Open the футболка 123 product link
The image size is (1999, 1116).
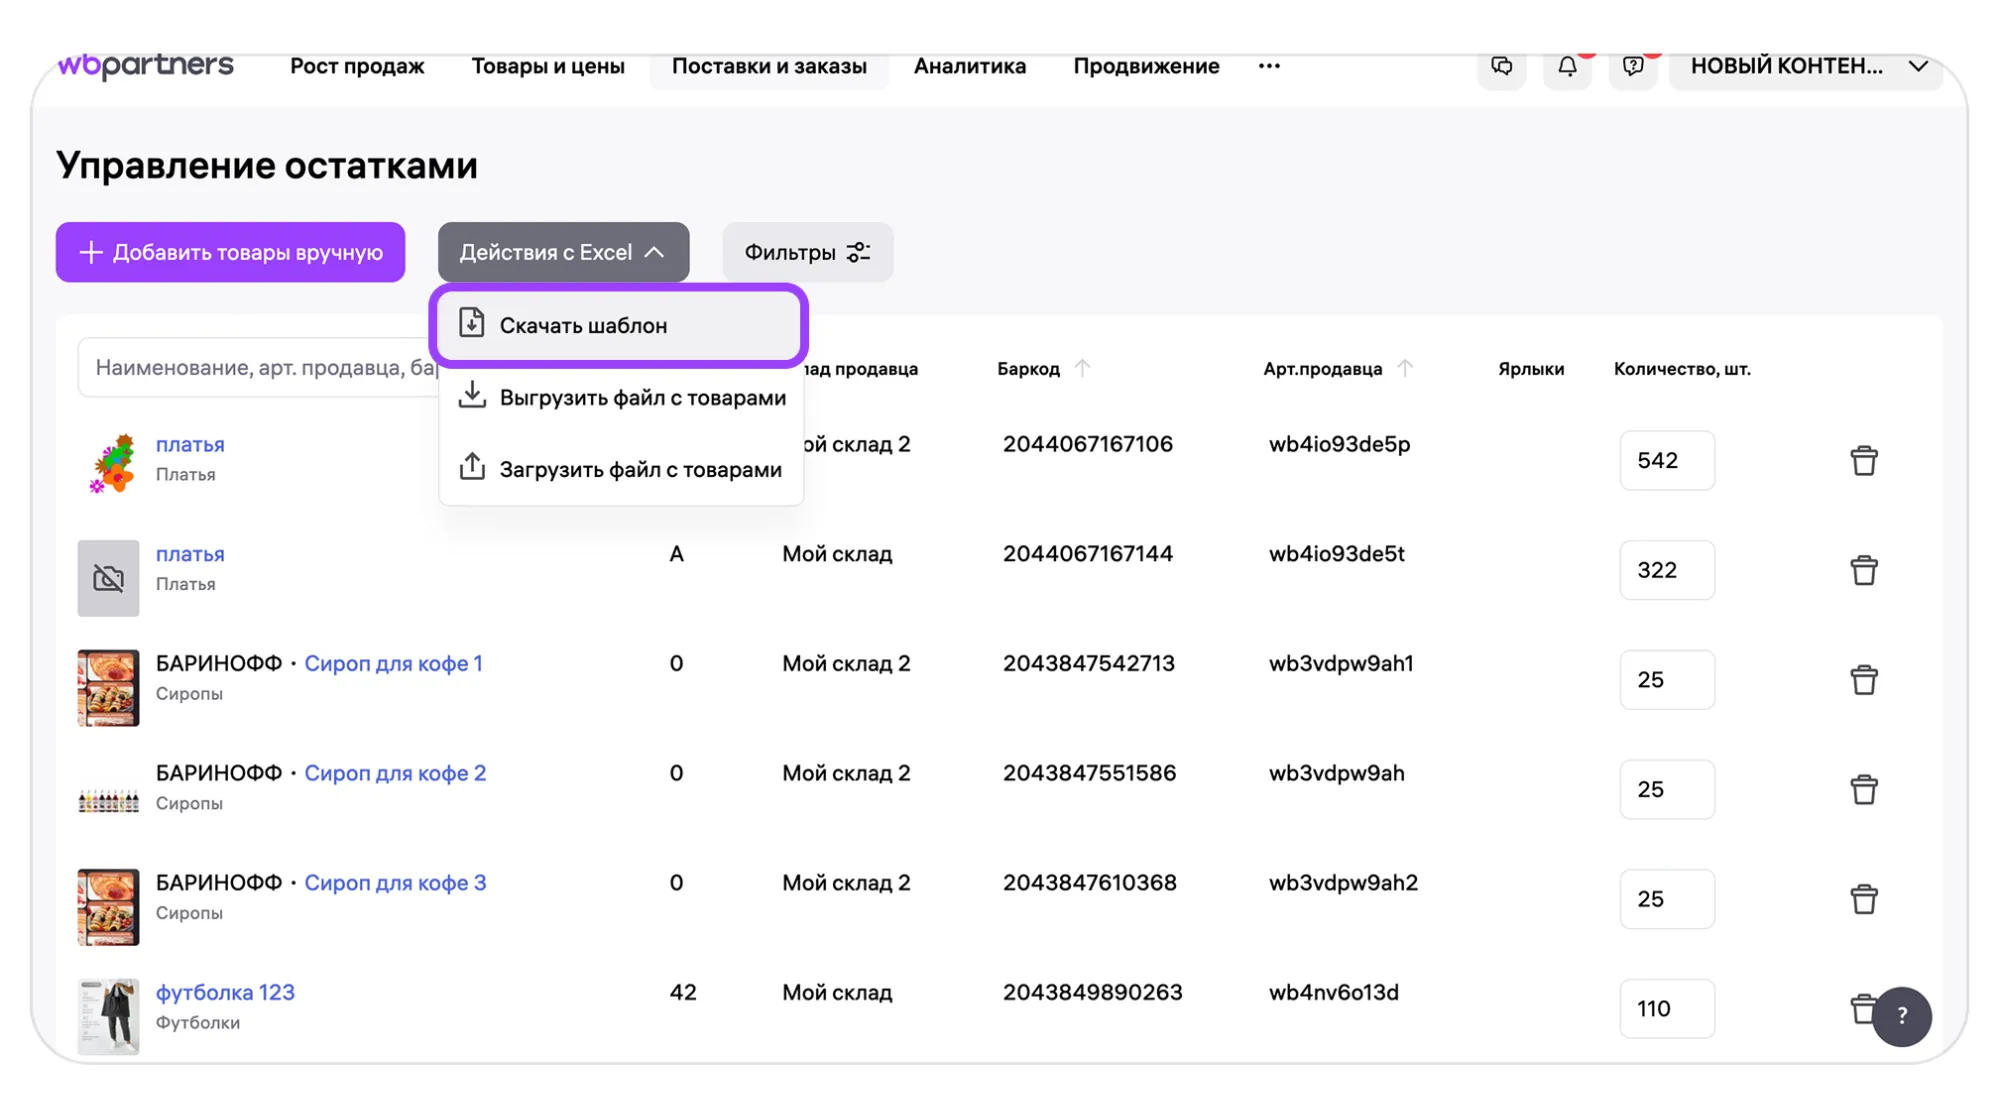pyautogui.click(x=225, y=992)
